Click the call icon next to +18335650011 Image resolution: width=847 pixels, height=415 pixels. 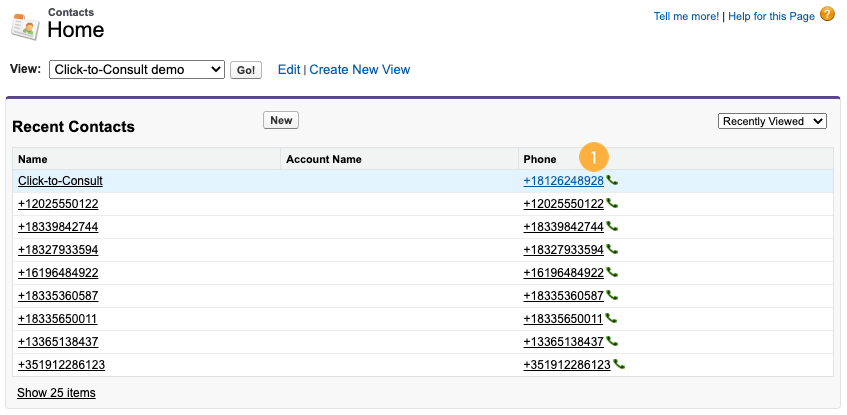pyautogui.click(x=611, y=318)
